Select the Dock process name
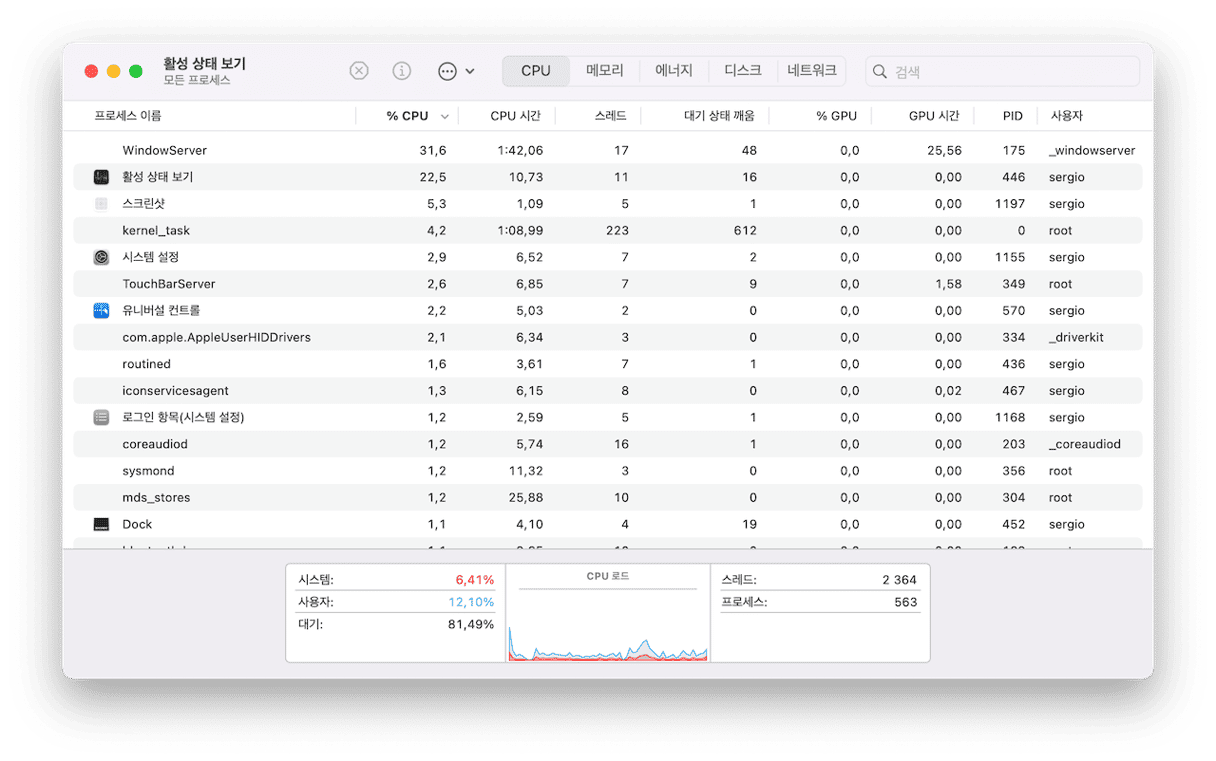1216x761 pixels. click(x=137, y=524)
